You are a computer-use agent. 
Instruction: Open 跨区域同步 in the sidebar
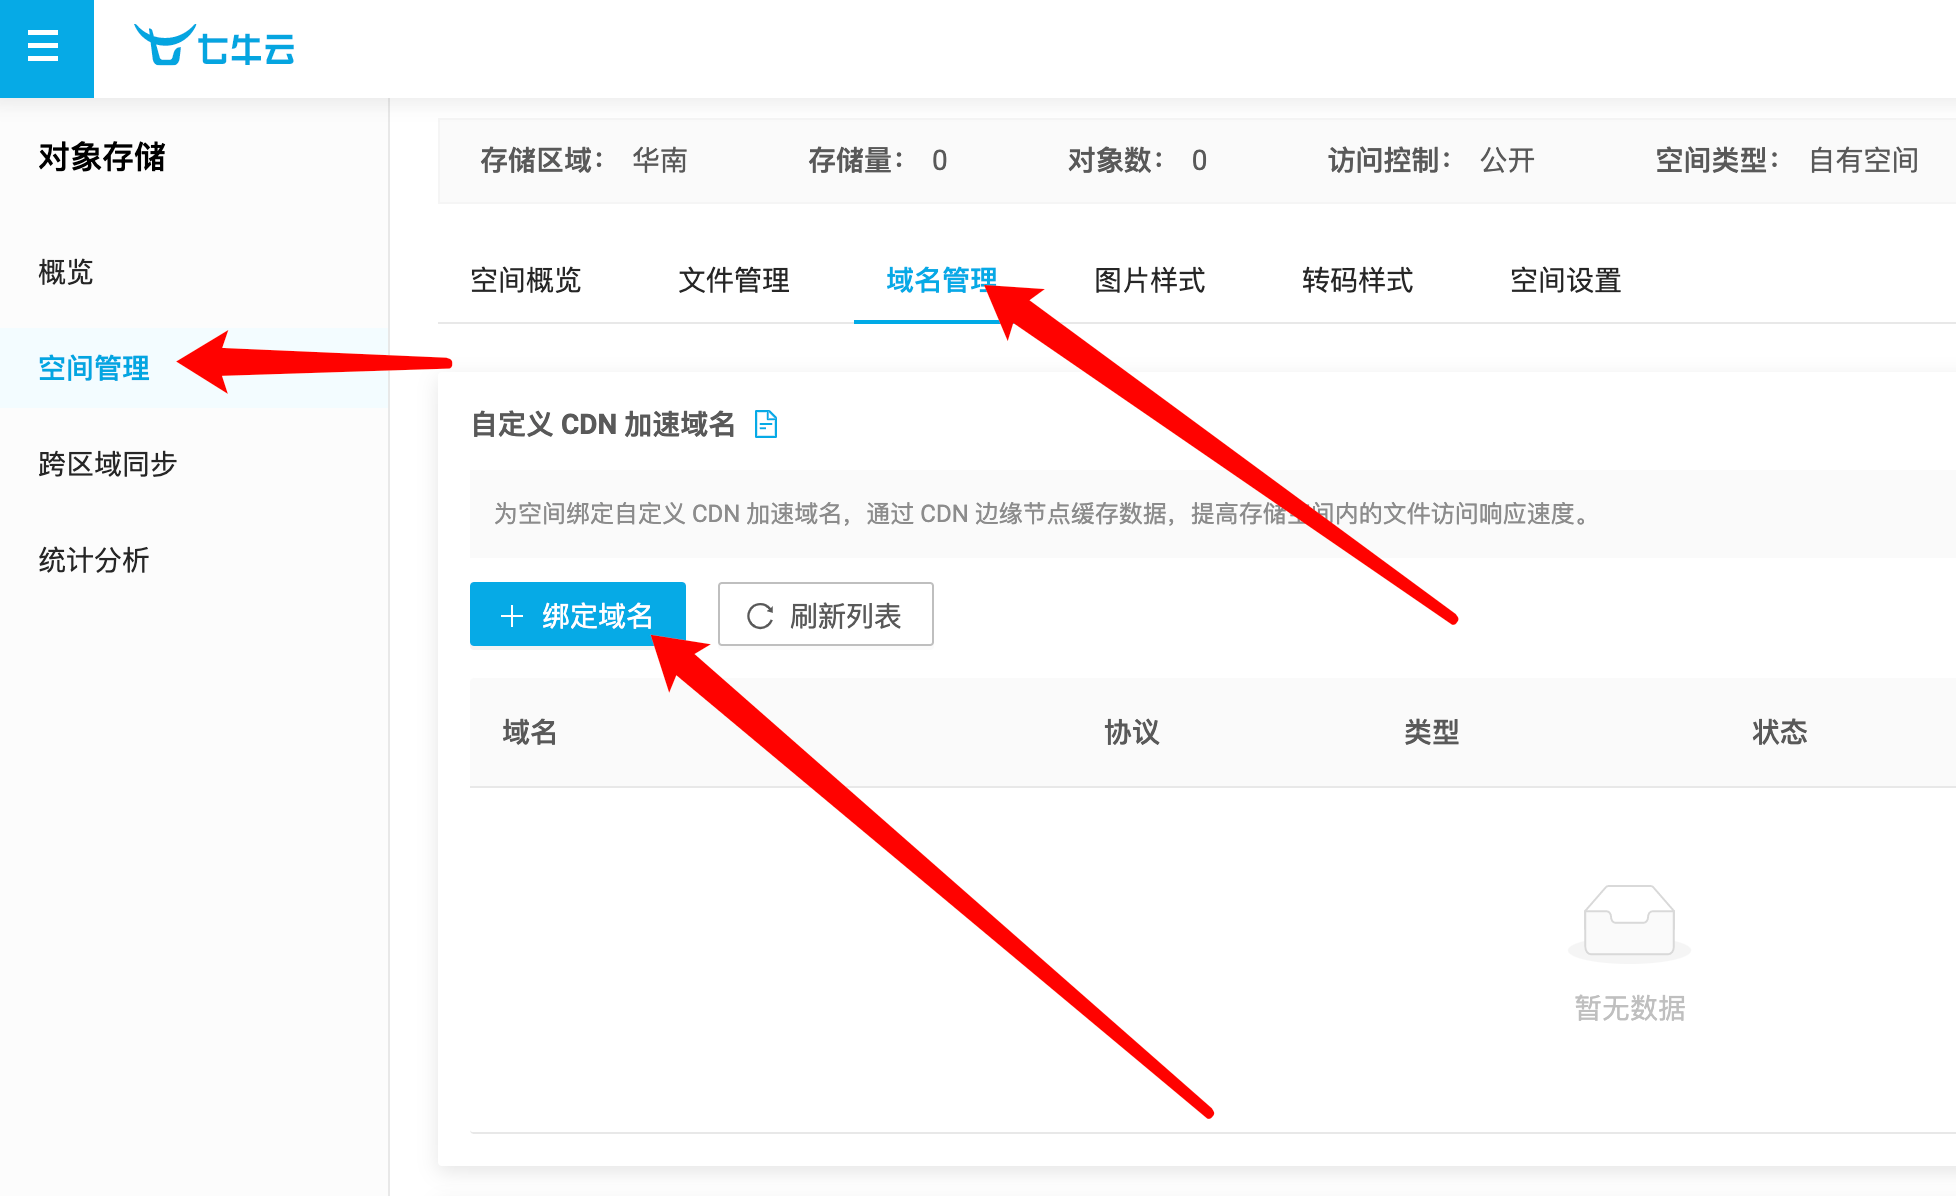pyautogui.click(x=107, y=464)
